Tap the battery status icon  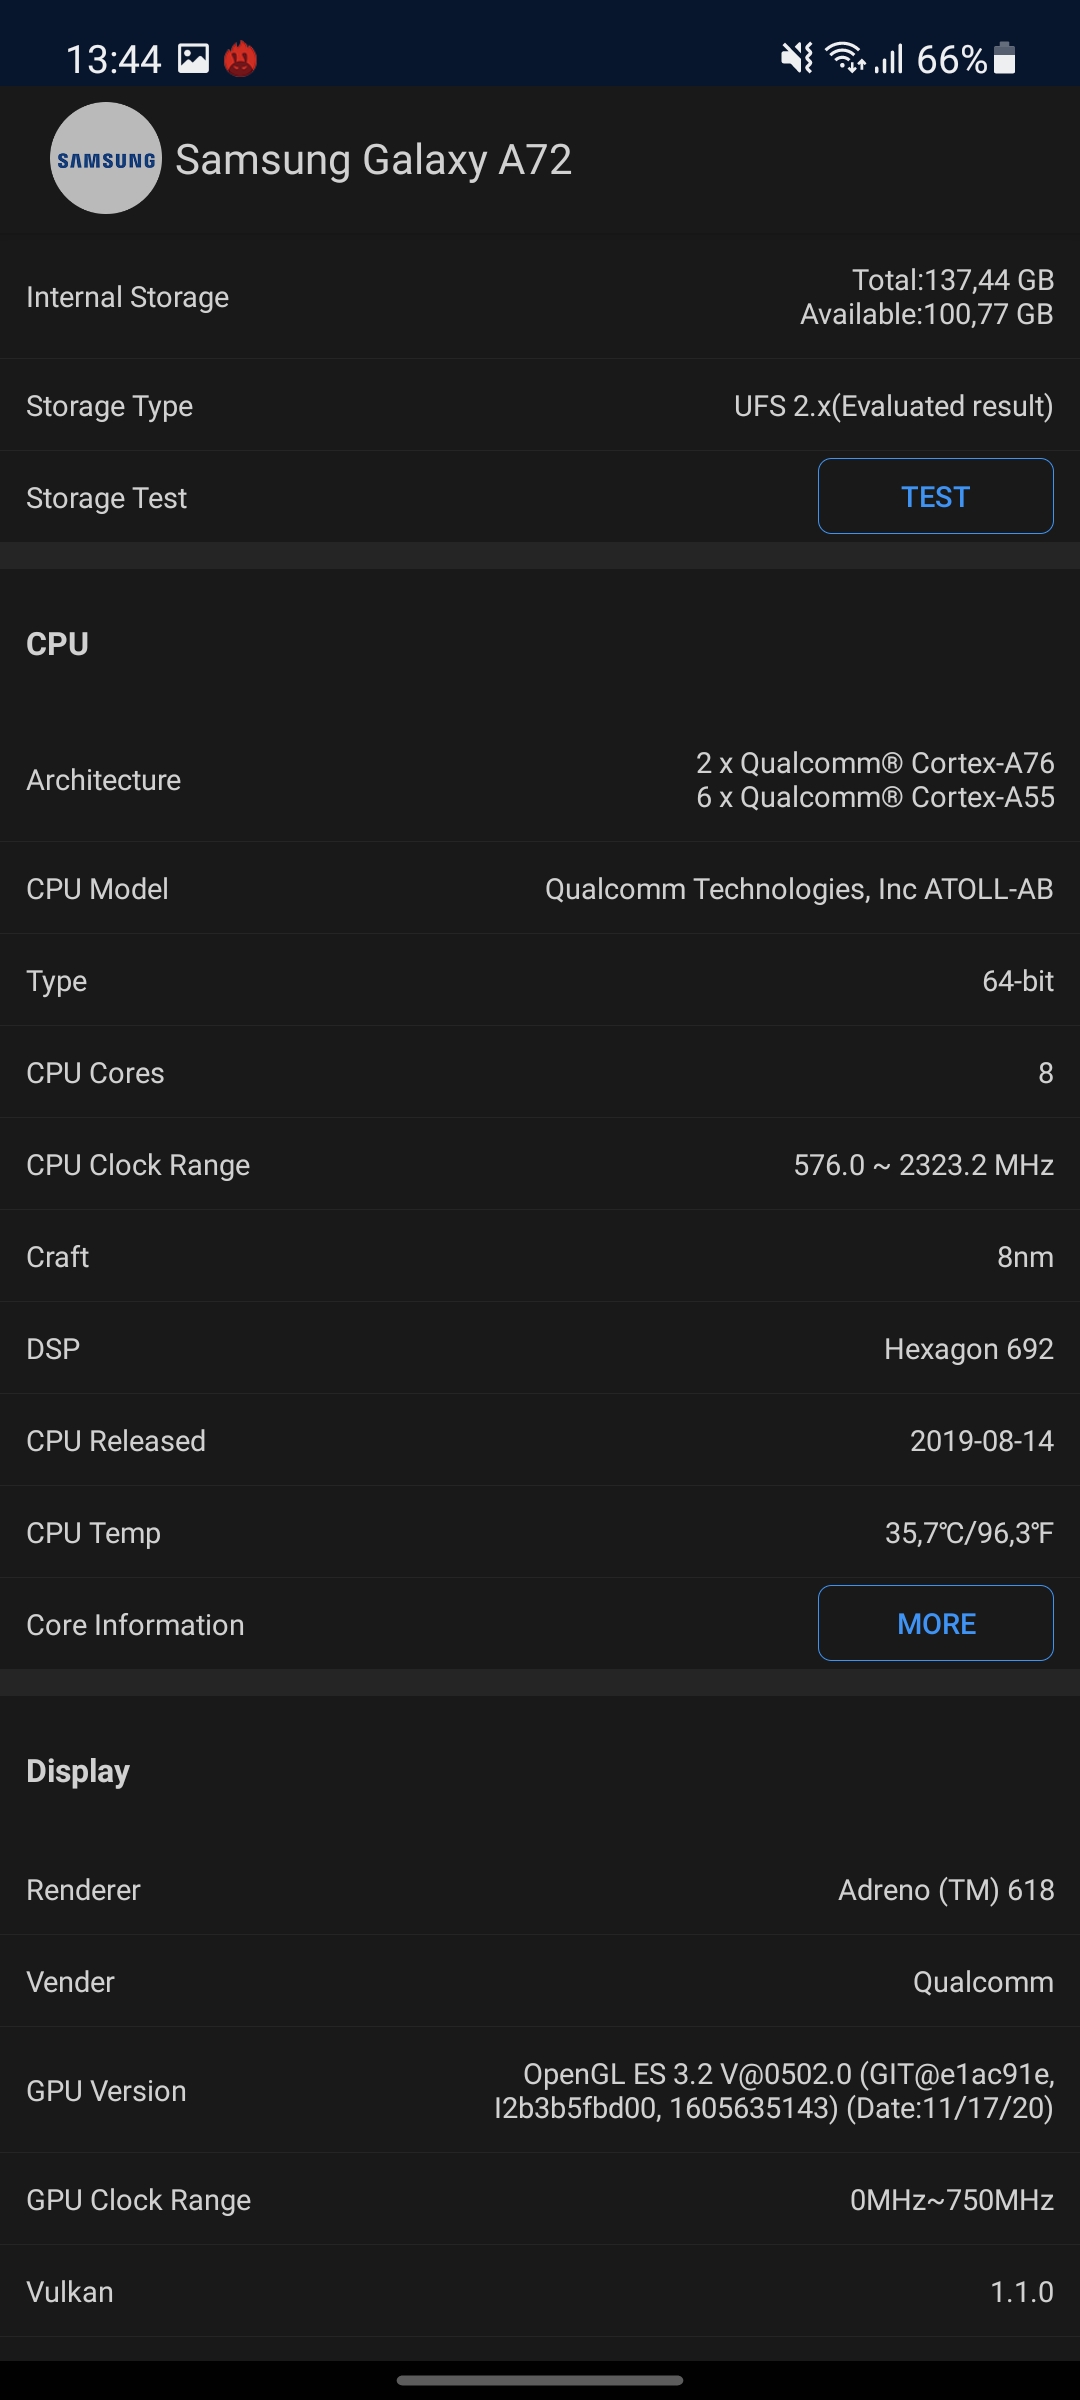(1005, 59)
